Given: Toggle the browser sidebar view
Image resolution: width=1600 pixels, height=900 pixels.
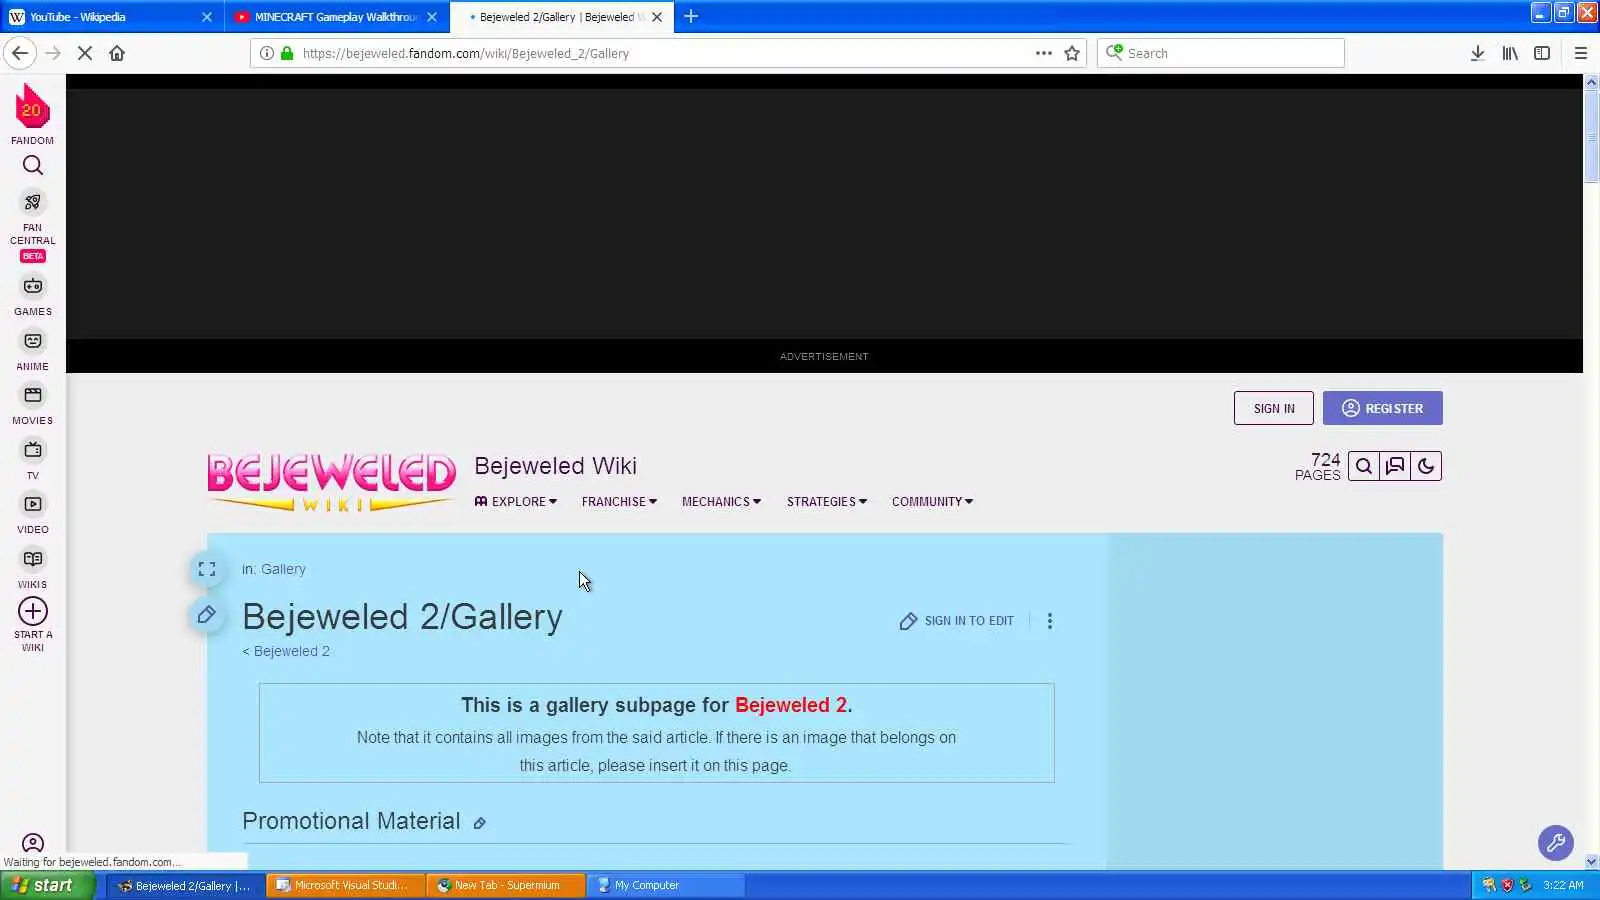Looking at the screenshot, I should (x=1542, y=53).
